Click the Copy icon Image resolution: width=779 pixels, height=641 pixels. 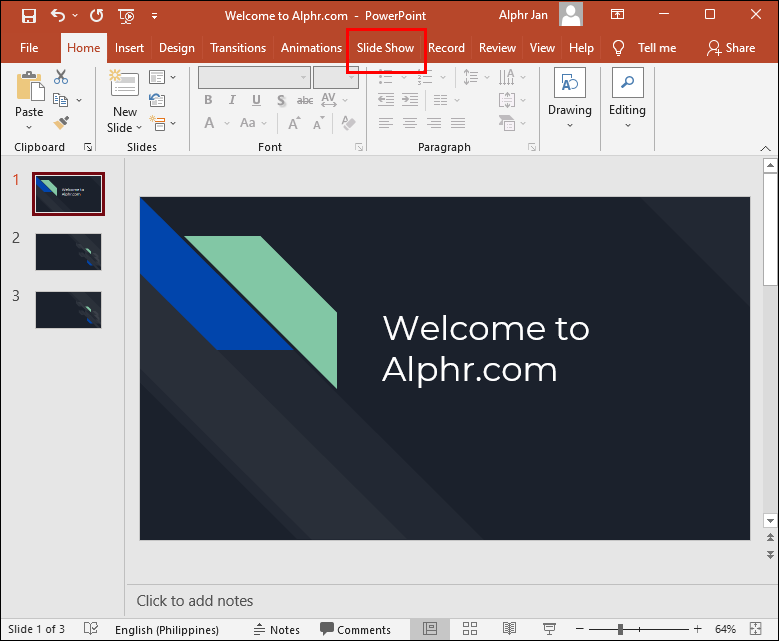[x=61, y=100]
